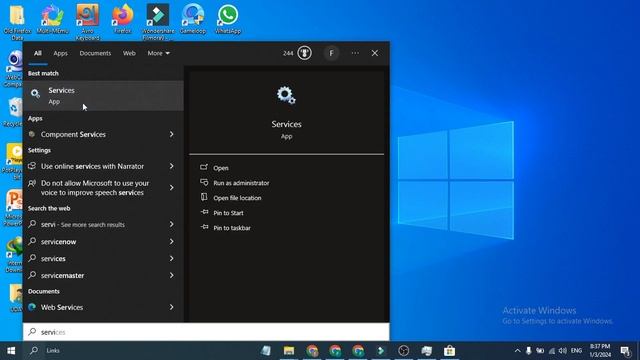This screenshot has width=640, height=360.
Task: Click the Web Services document Edge icon
Action: 32,307
